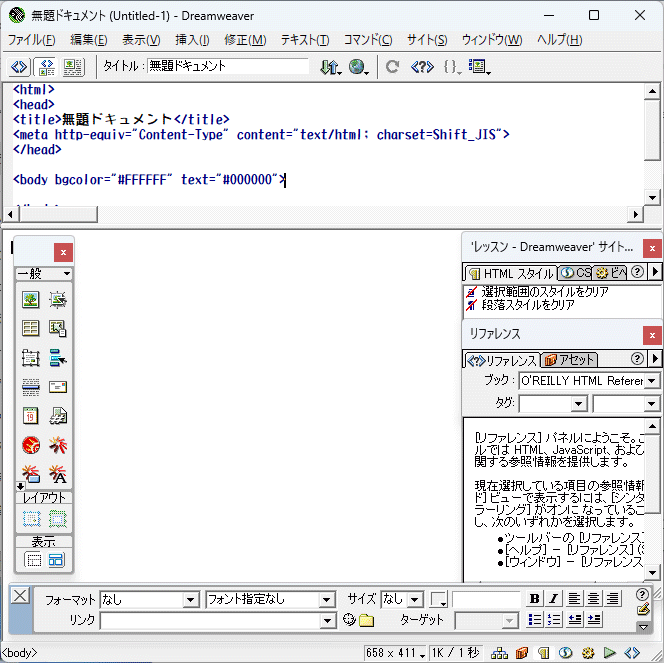
Task: Open window size 658 x 411 menu
Action: coord(396,653)
